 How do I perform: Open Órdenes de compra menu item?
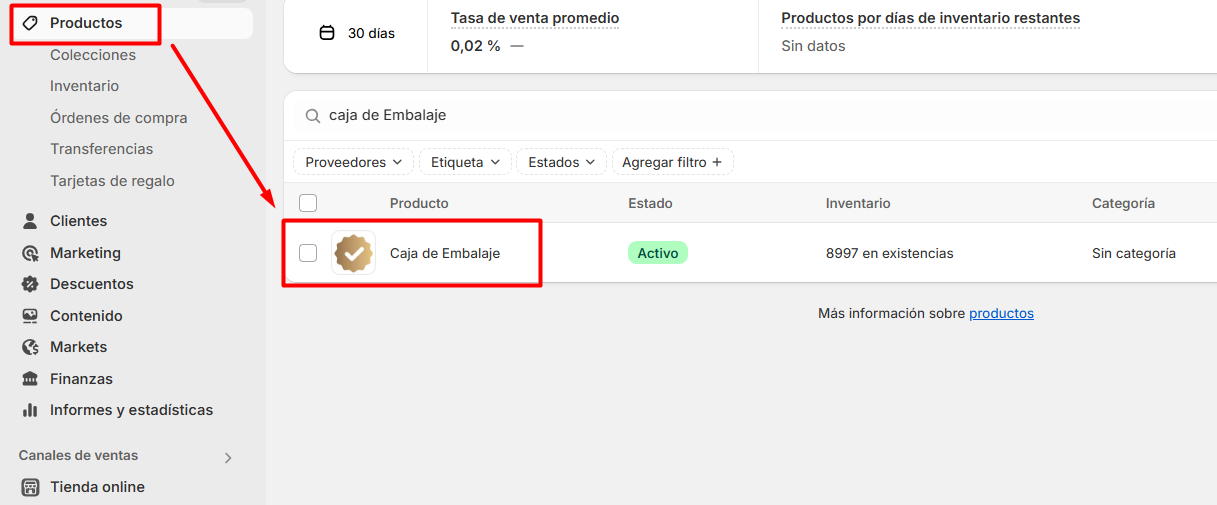(118, 118)
